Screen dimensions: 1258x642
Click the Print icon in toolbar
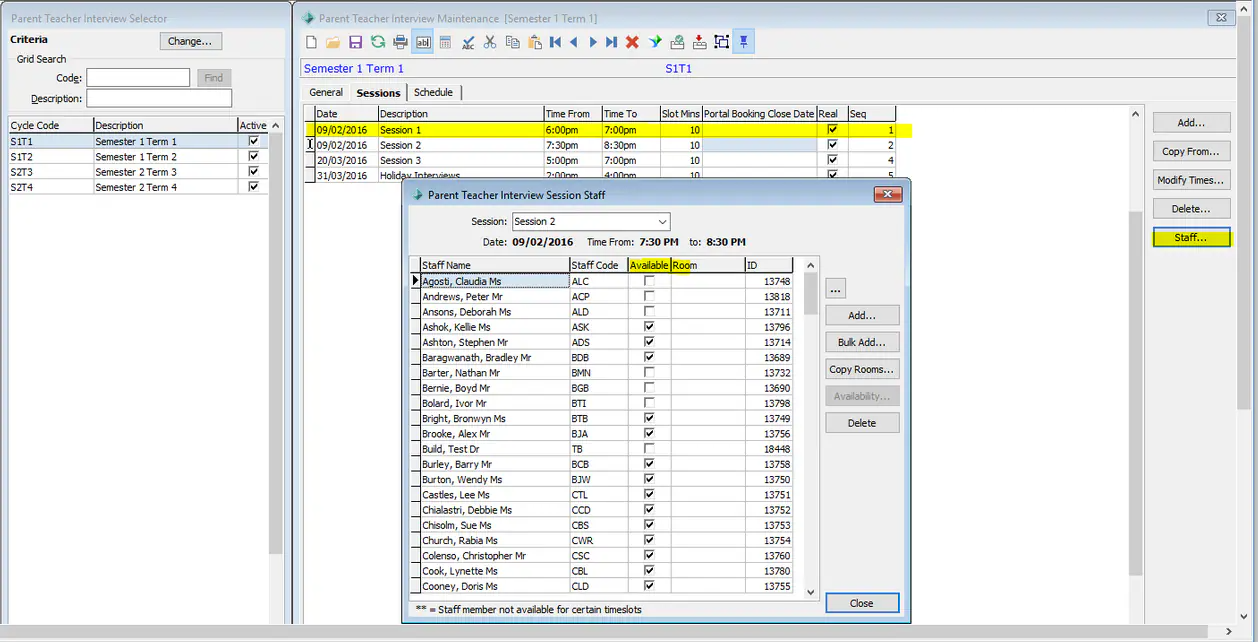coord(400,42)
